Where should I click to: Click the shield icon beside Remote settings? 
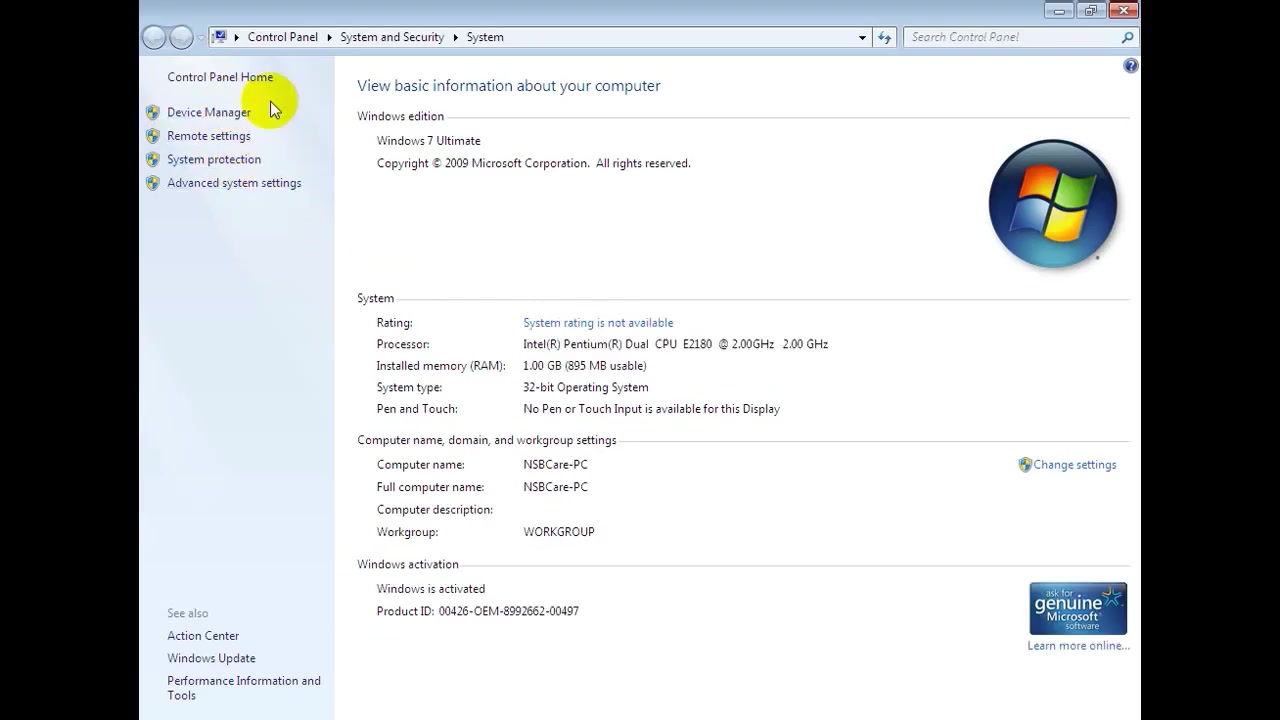pyautogui.click(x=153, y=136)
